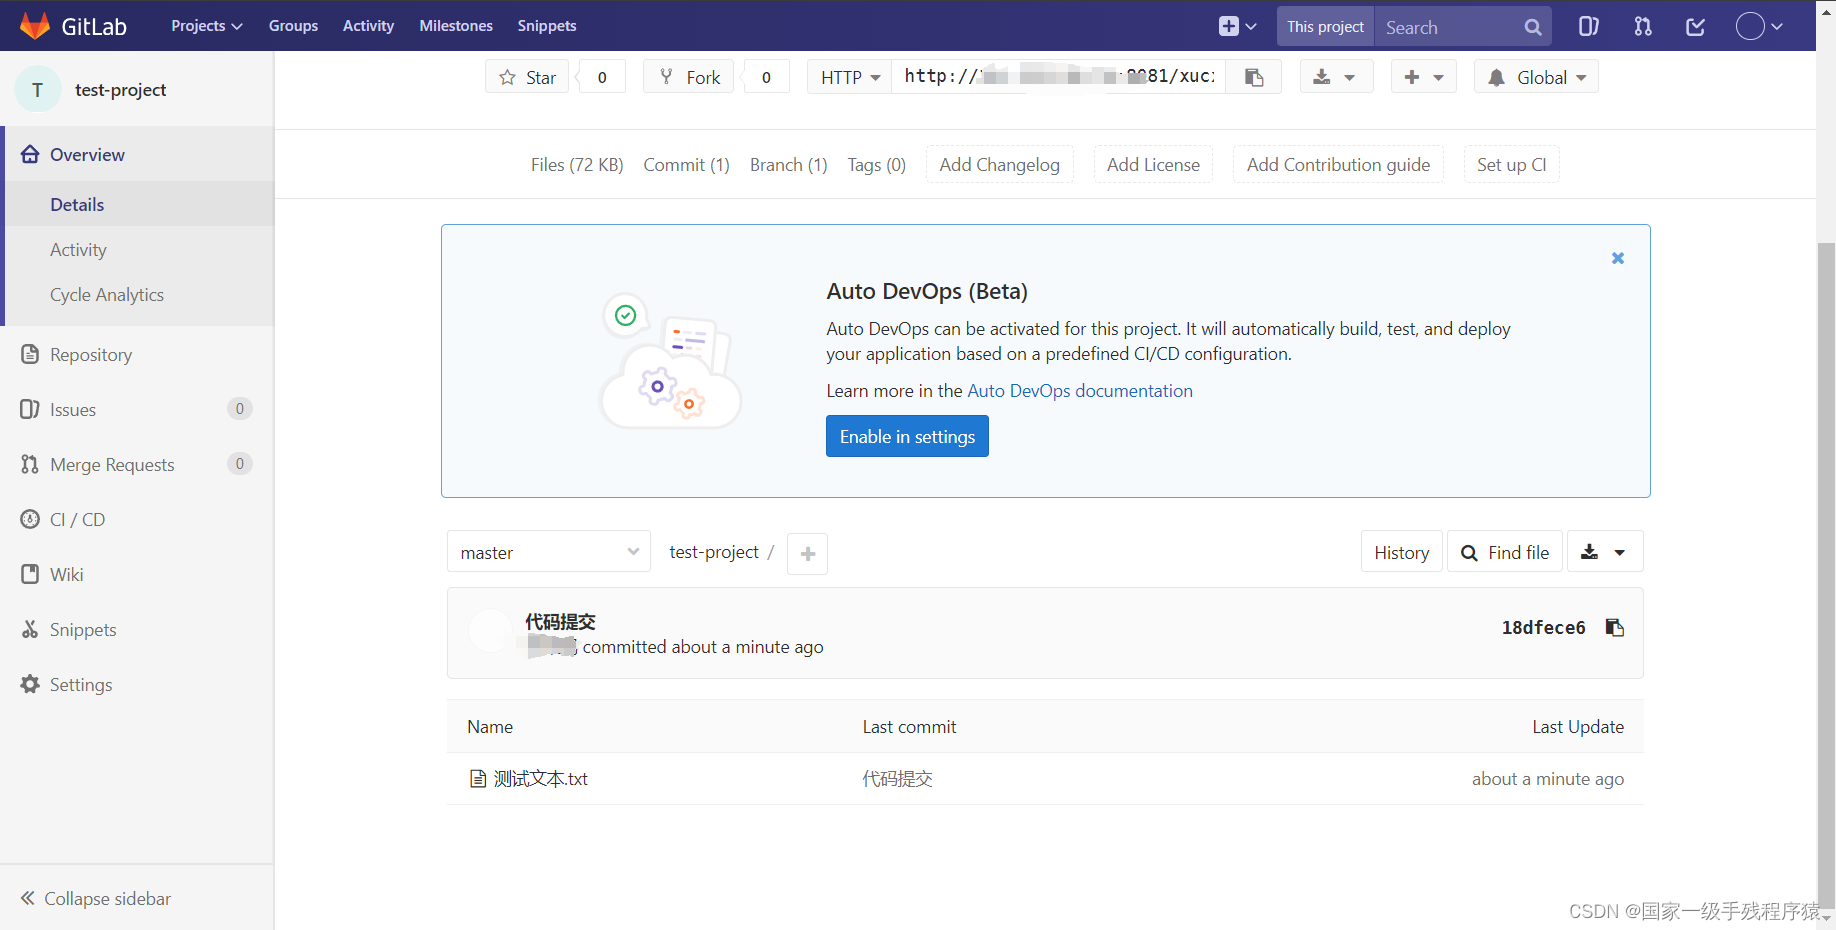Screen dimensions: 1836x930
Task: Click plus button next to breadcrumb
Action: pos(807,554)
